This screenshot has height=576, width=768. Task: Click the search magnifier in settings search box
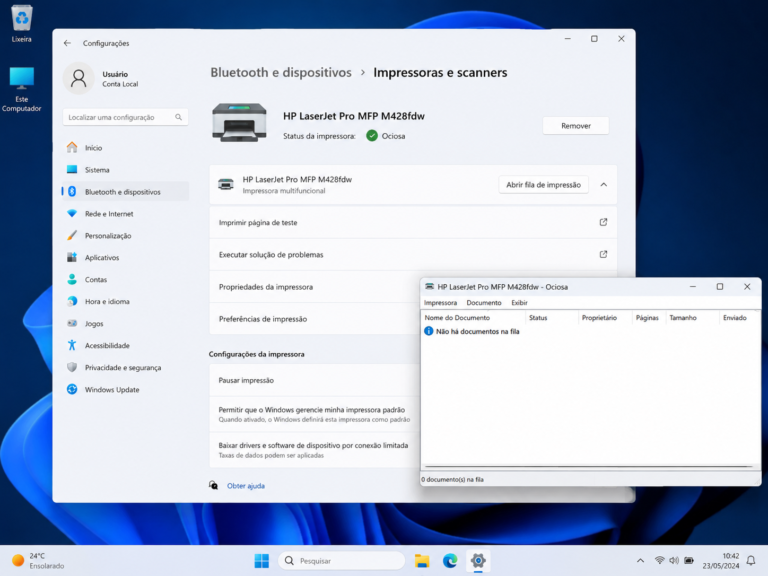pyautogui.click(x=178, y=117)
